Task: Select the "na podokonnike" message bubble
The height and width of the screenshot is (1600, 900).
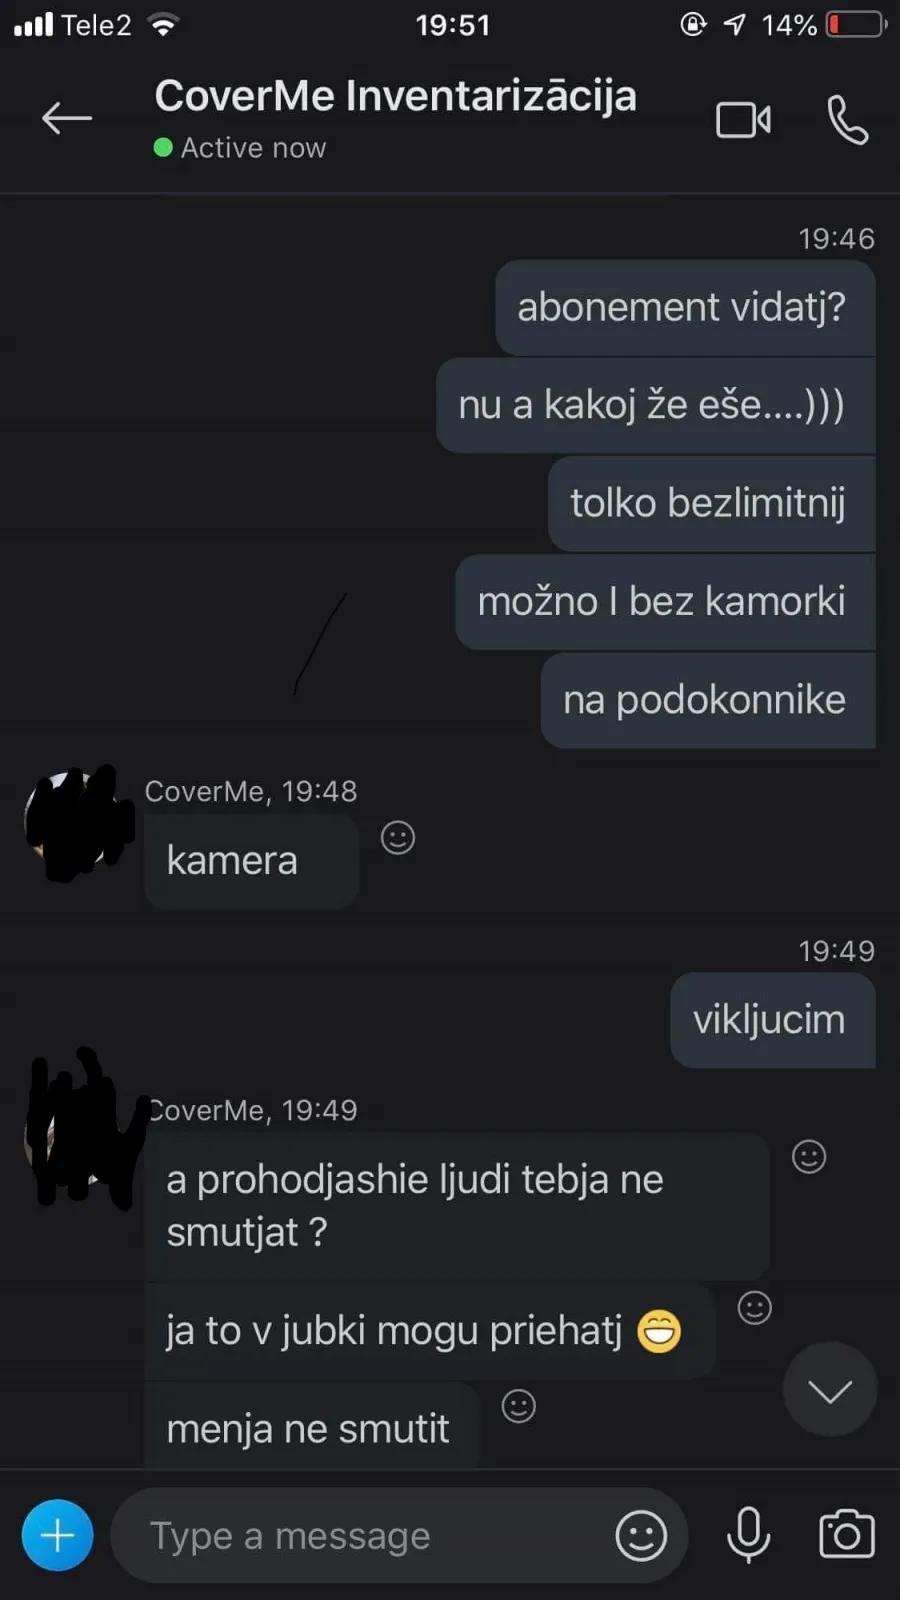Action: tap(708, 700)
